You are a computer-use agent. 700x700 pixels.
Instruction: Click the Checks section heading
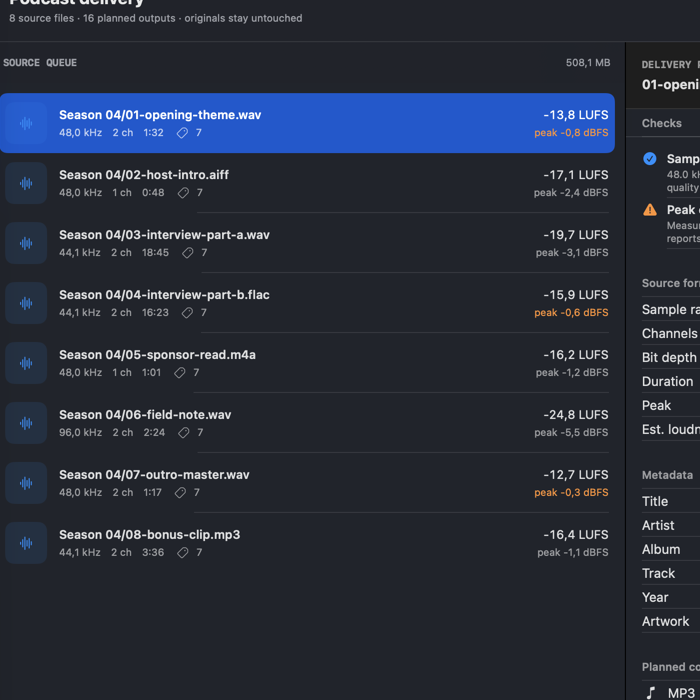point(662,123)
